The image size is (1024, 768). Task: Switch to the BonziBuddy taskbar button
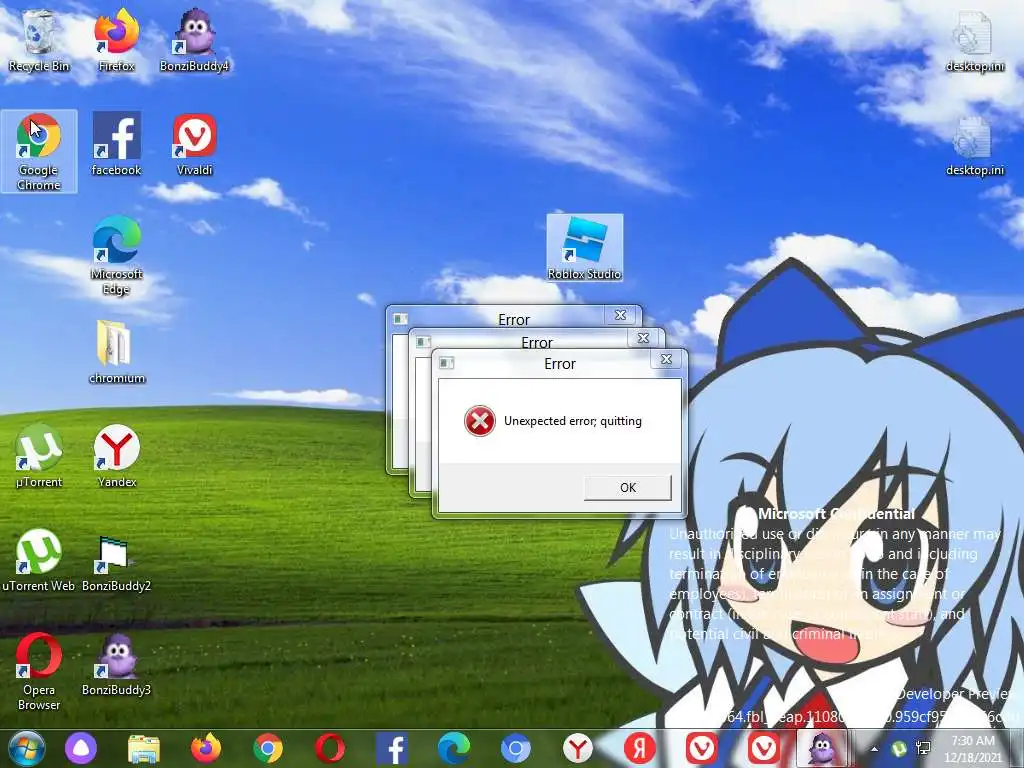coord(821,749)
